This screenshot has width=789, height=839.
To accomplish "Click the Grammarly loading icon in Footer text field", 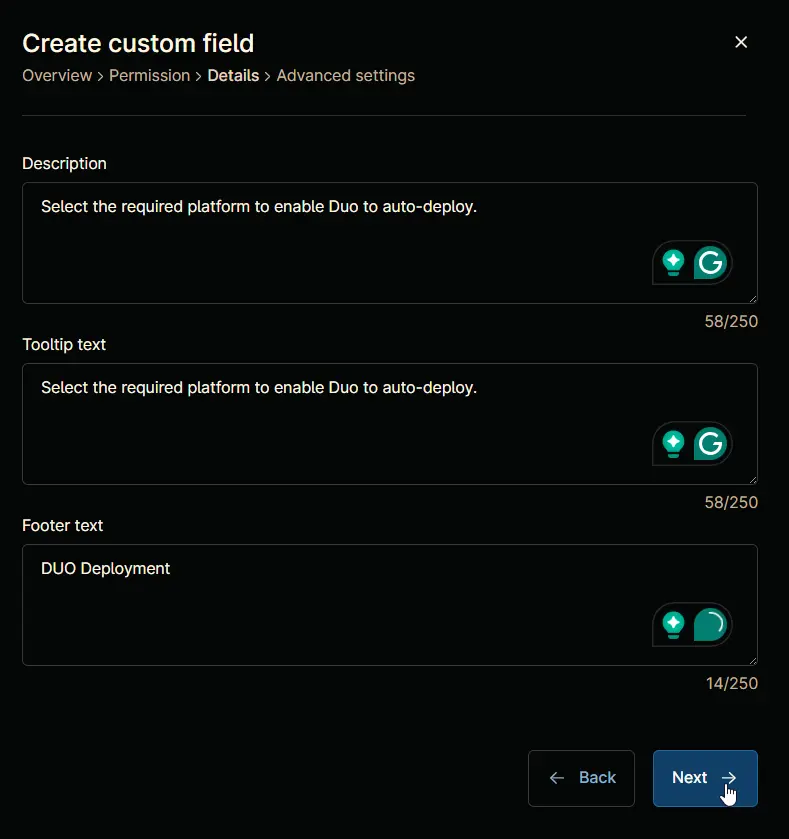I will [x=710, y=624].
